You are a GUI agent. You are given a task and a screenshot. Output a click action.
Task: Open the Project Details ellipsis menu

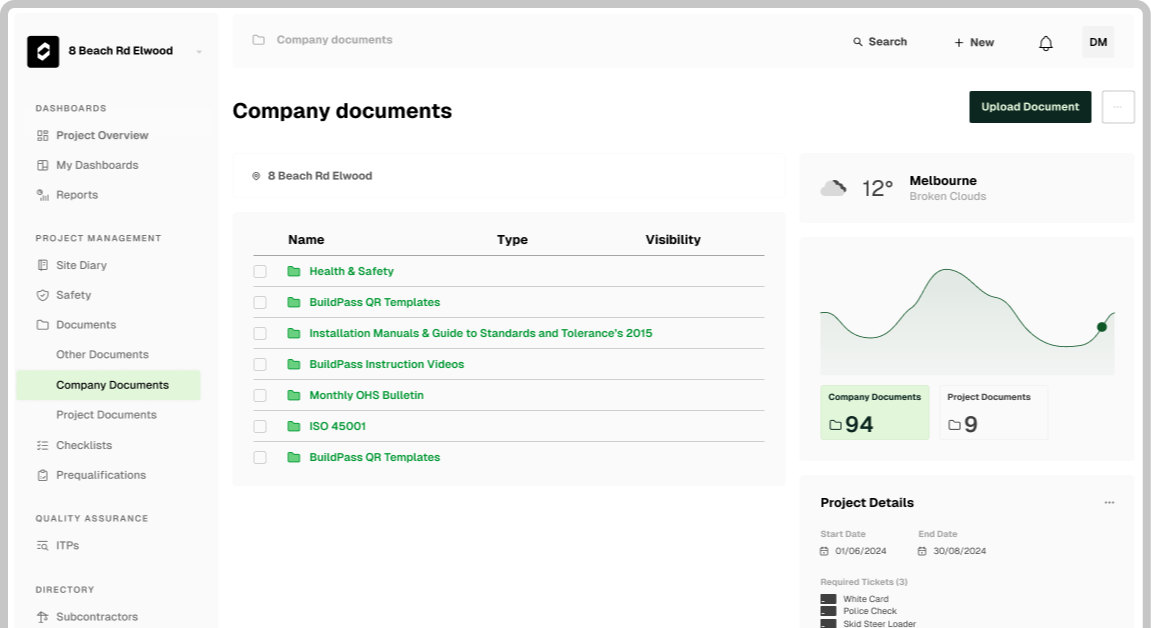click(x=1109, y=503)
